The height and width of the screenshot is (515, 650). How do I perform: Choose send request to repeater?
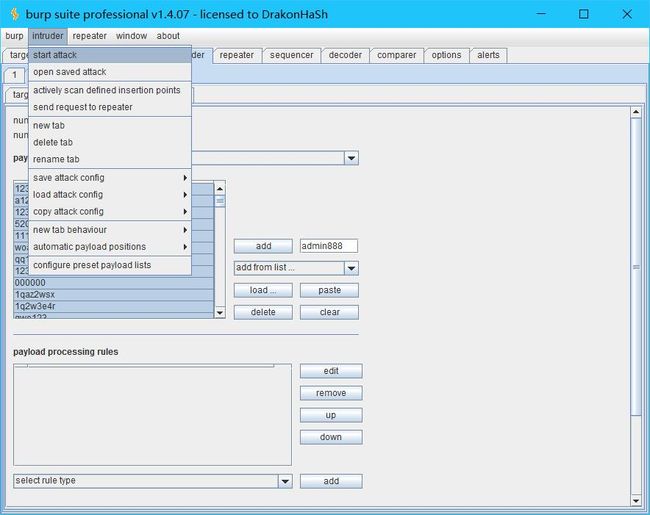(110, 107)
